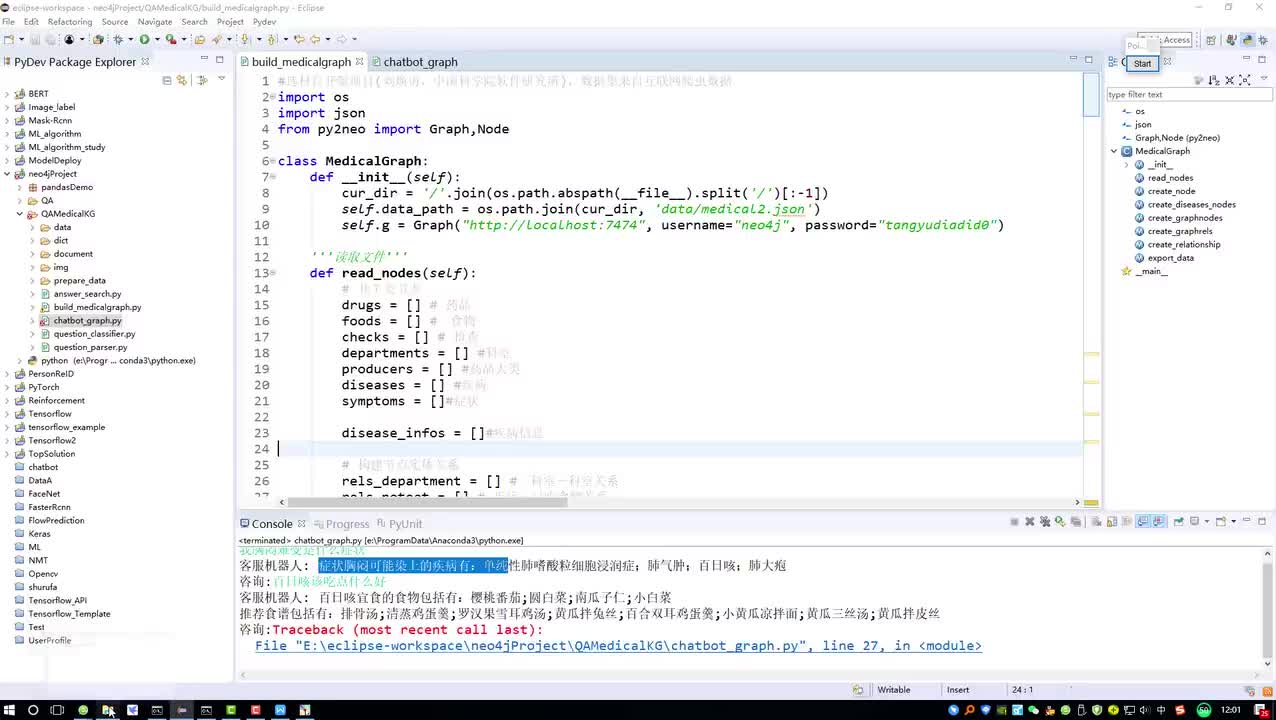Click Remove Launch icon in Console toolbar
The width and height of the screenshot is (1276, 720).
(x=1030, y=521)
